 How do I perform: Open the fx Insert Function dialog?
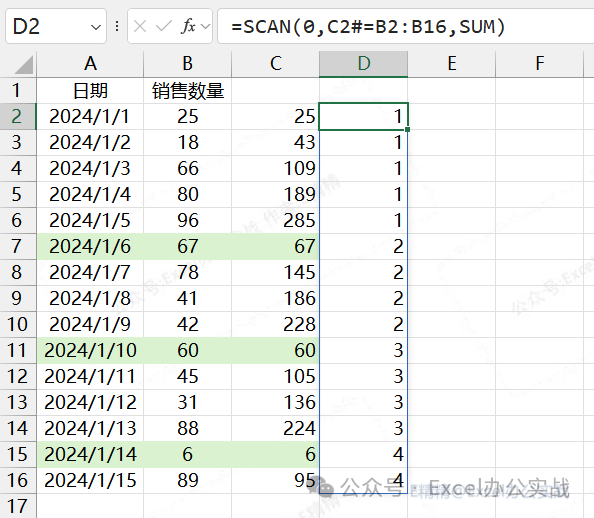tap(188, 27)
